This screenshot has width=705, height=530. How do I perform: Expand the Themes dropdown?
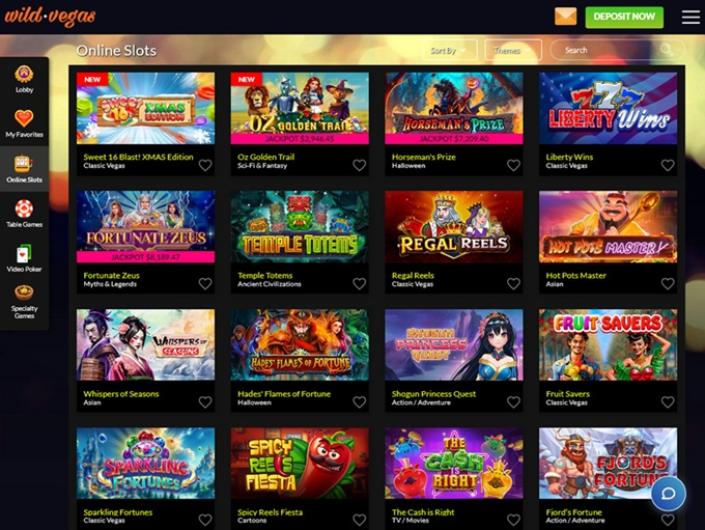(513, 50)
